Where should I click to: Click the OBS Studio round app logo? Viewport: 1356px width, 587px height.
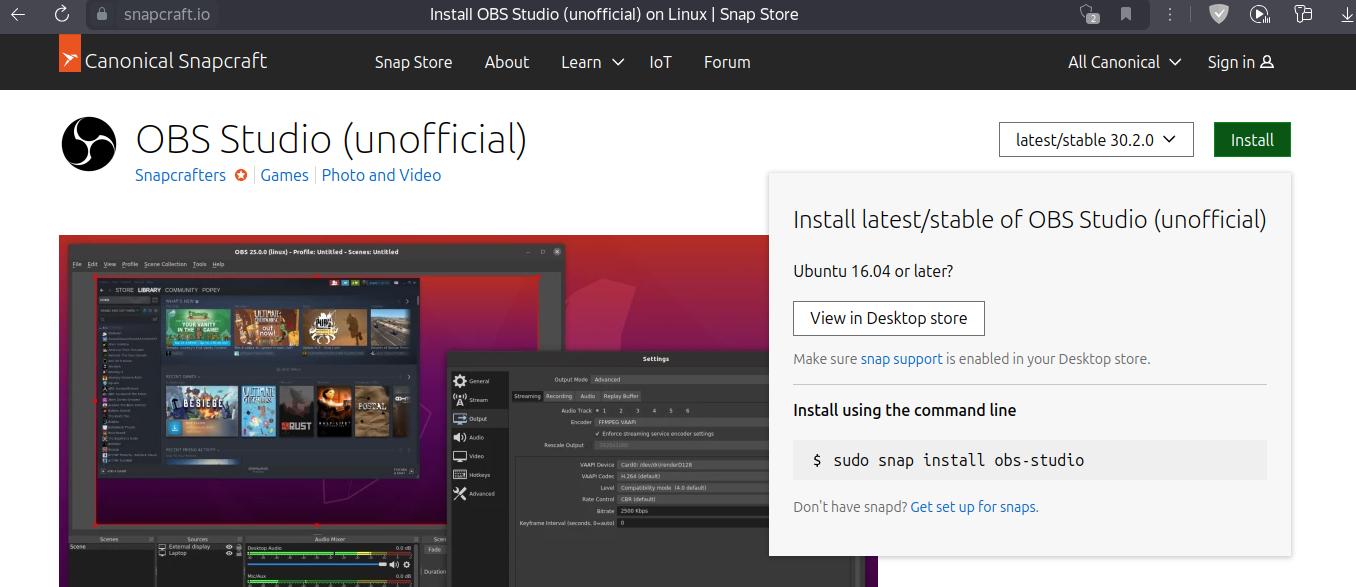click(90, 144)
